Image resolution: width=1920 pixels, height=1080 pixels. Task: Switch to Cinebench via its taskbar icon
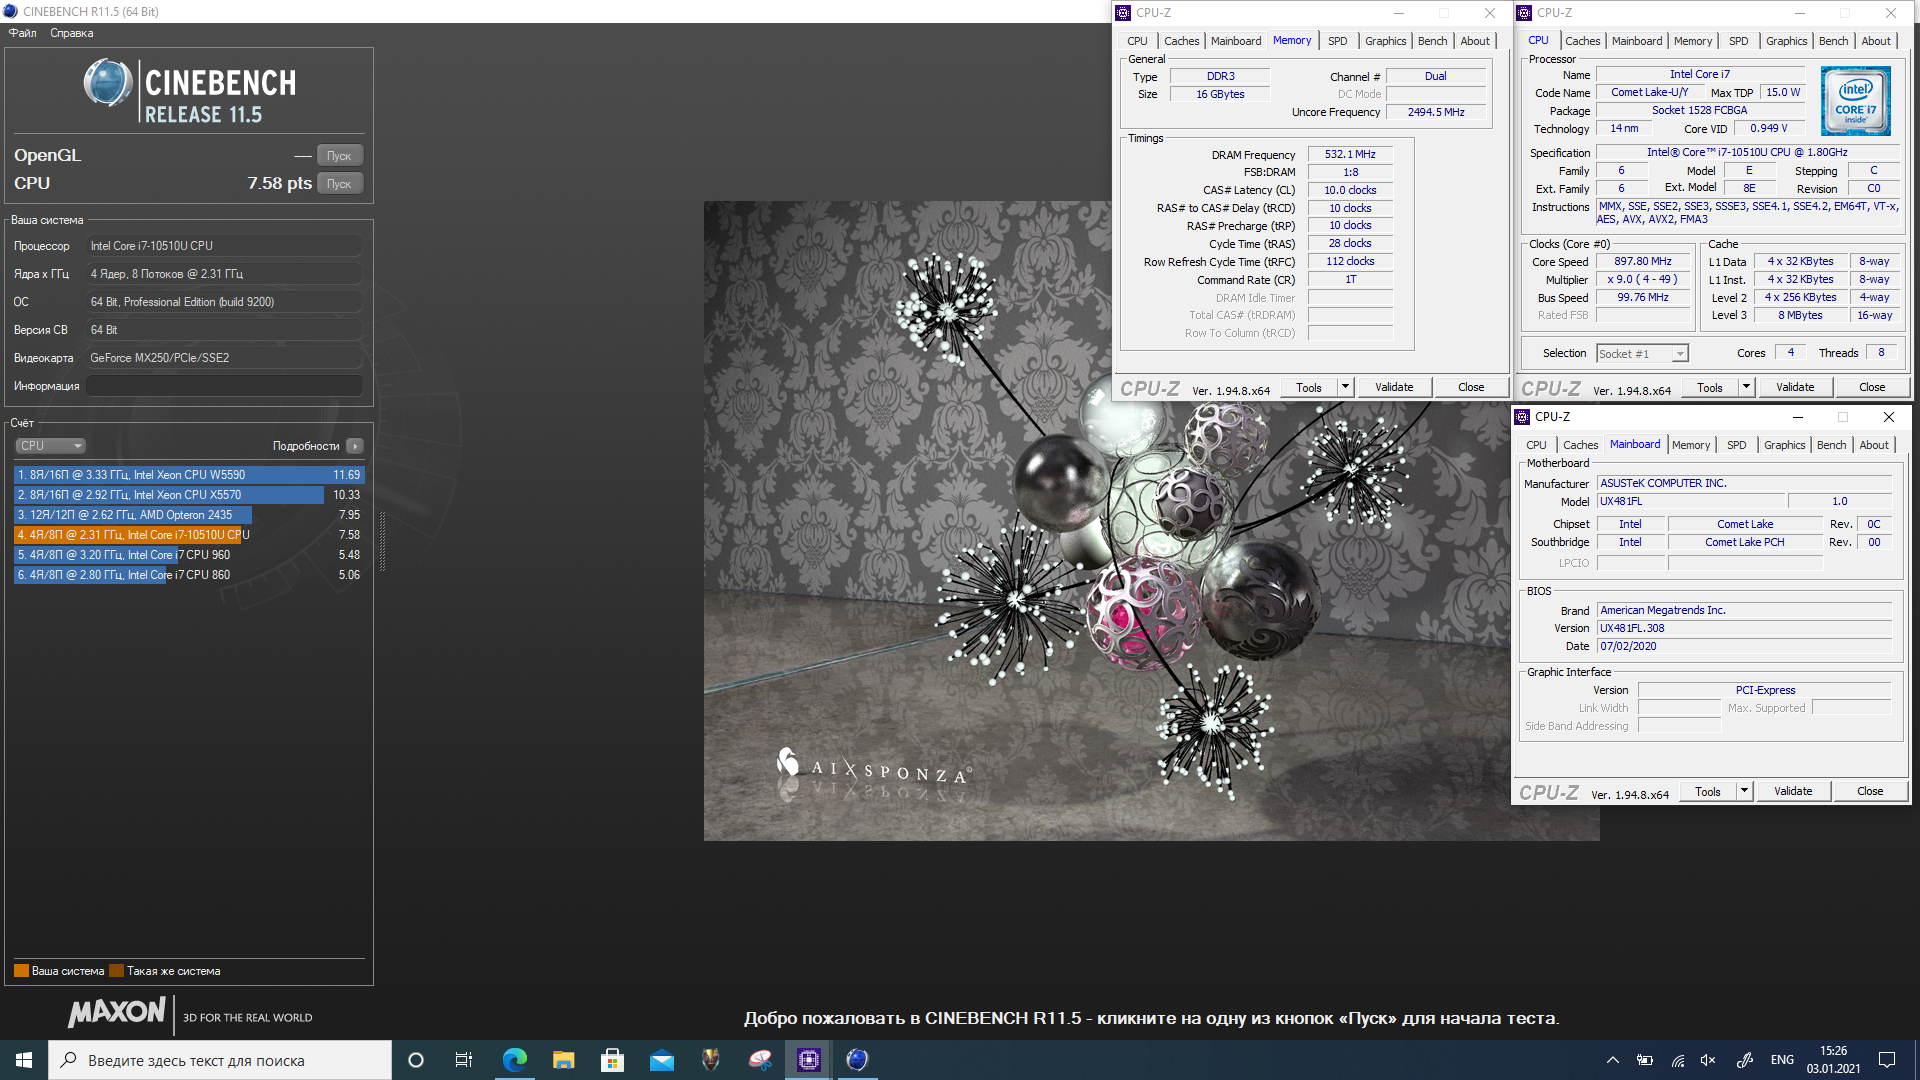pos(857,1060)
